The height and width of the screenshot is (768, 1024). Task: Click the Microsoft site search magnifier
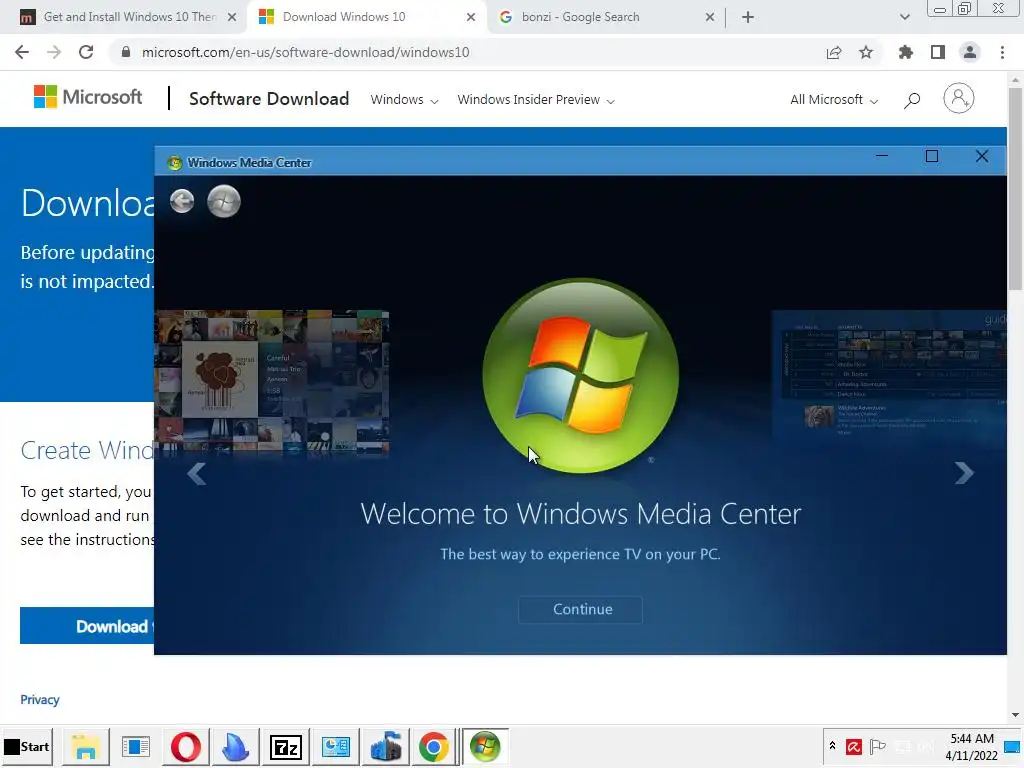coord(912,100)
